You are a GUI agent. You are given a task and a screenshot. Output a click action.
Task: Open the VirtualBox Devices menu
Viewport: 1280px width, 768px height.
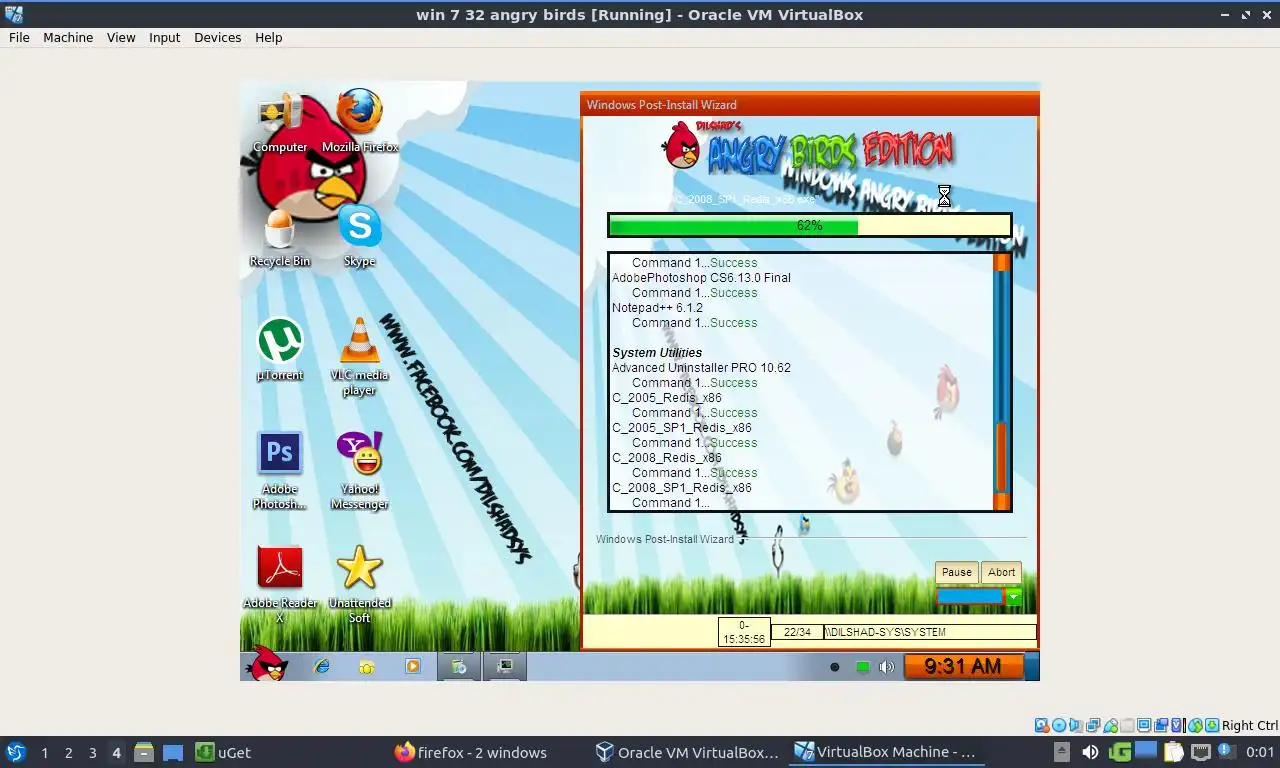tap(217, 37)
